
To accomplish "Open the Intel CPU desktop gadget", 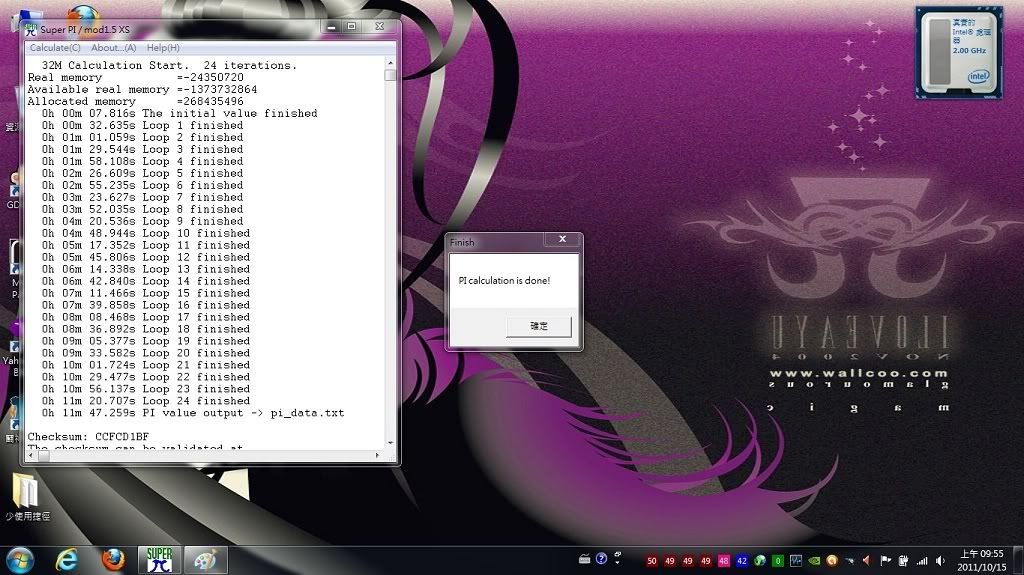I will coord(958,52).
